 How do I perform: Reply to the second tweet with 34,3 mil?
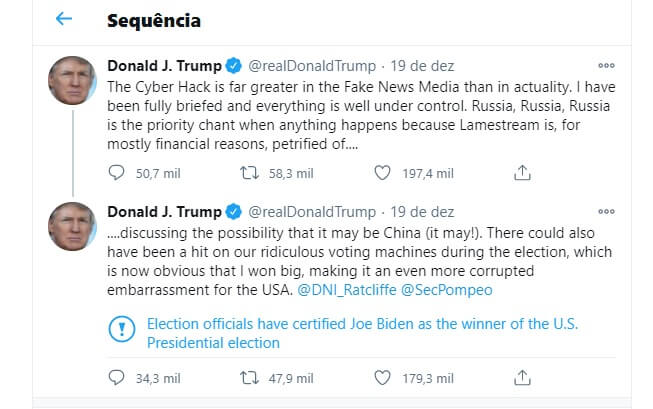coord(117,378)
